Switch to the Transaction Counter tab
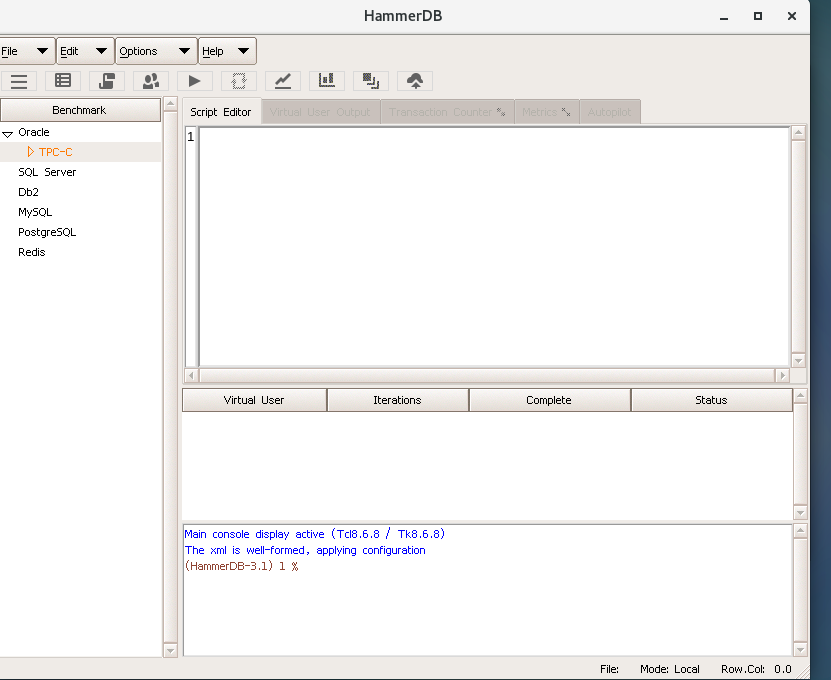The width and height of the screenshot is (831, 680). [x=447, y=112]
